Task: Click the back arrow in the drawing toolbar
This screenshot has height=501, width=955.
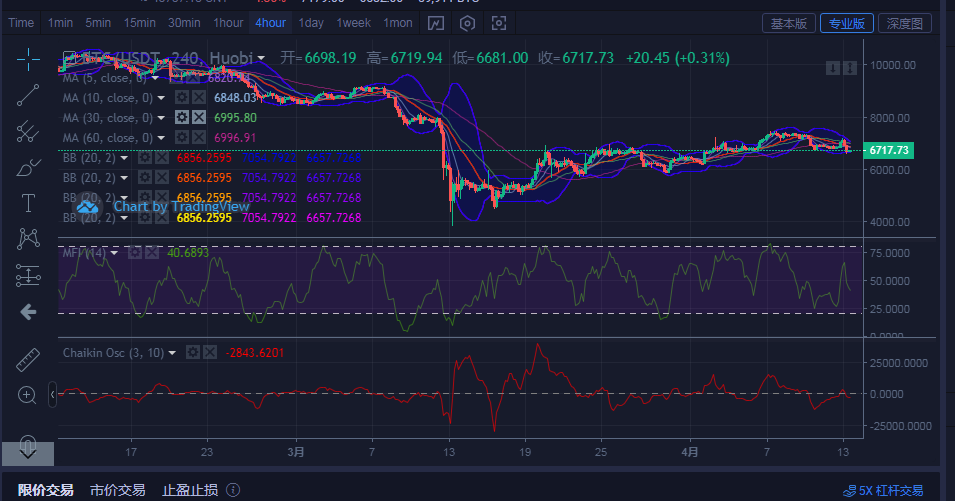Action: click(28, 312)
